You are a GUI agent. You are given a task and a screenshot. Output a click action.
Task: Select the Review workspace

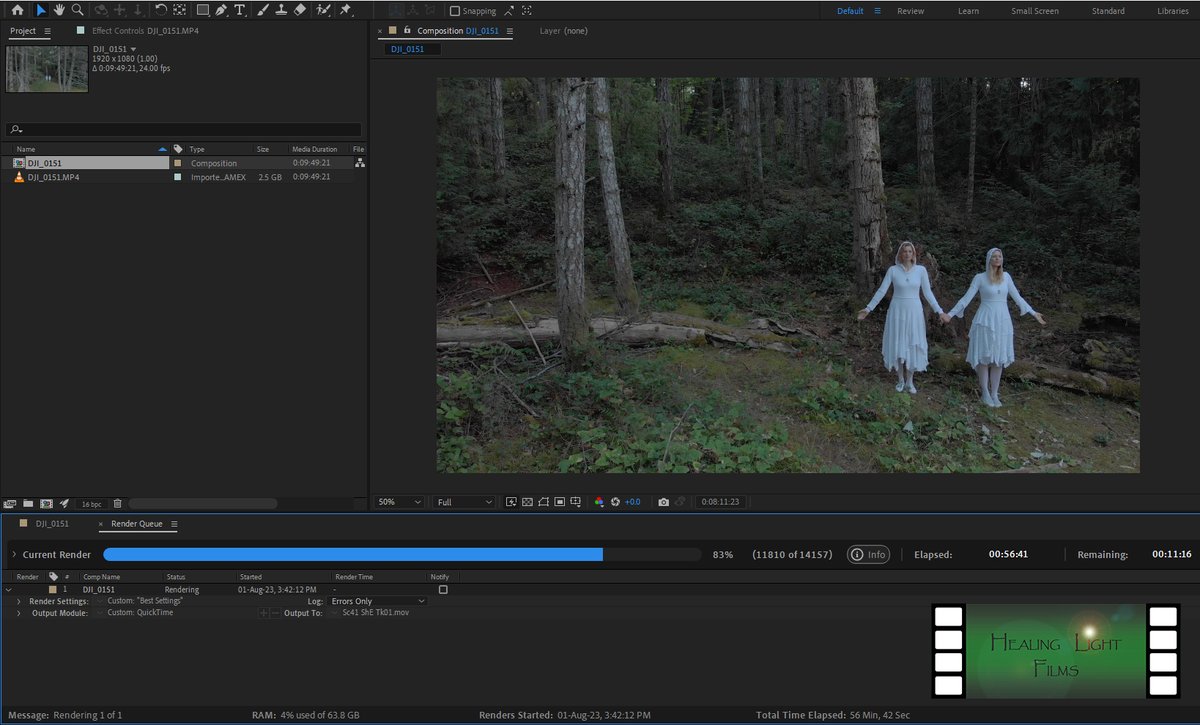point(910,11)
